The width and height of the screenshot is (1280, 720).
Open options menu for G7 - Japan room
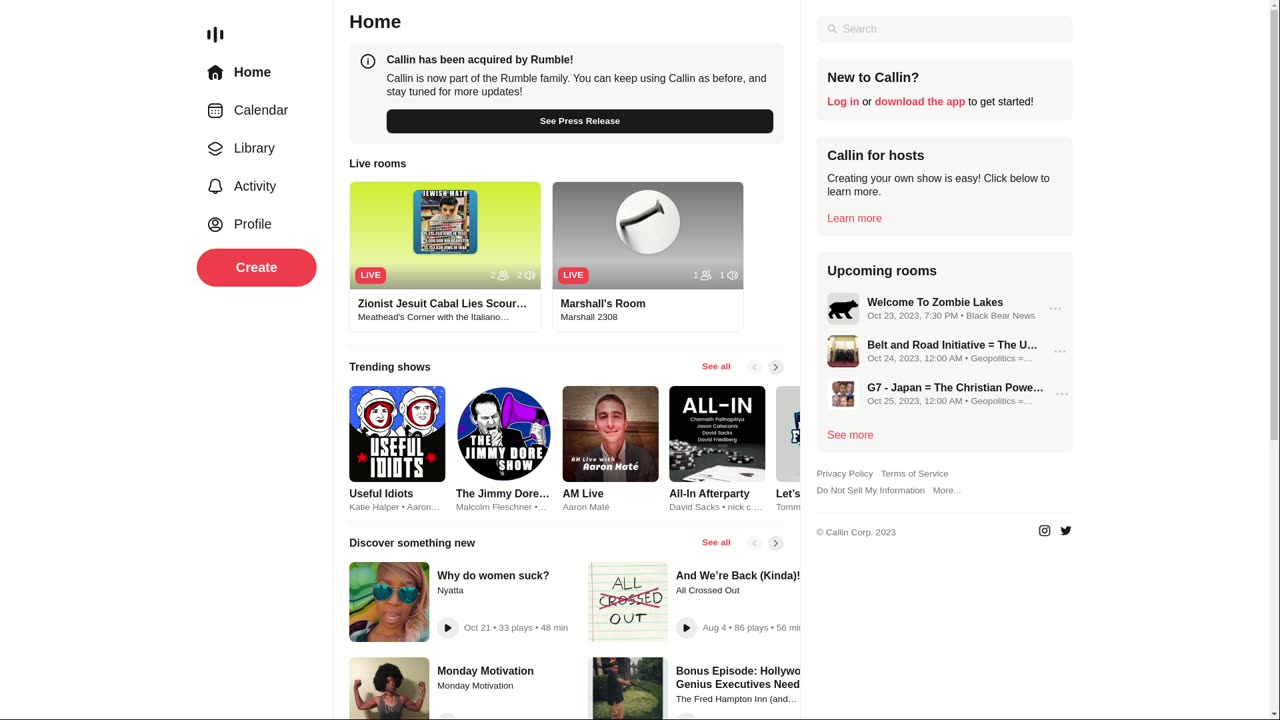tap(1062, 394)
